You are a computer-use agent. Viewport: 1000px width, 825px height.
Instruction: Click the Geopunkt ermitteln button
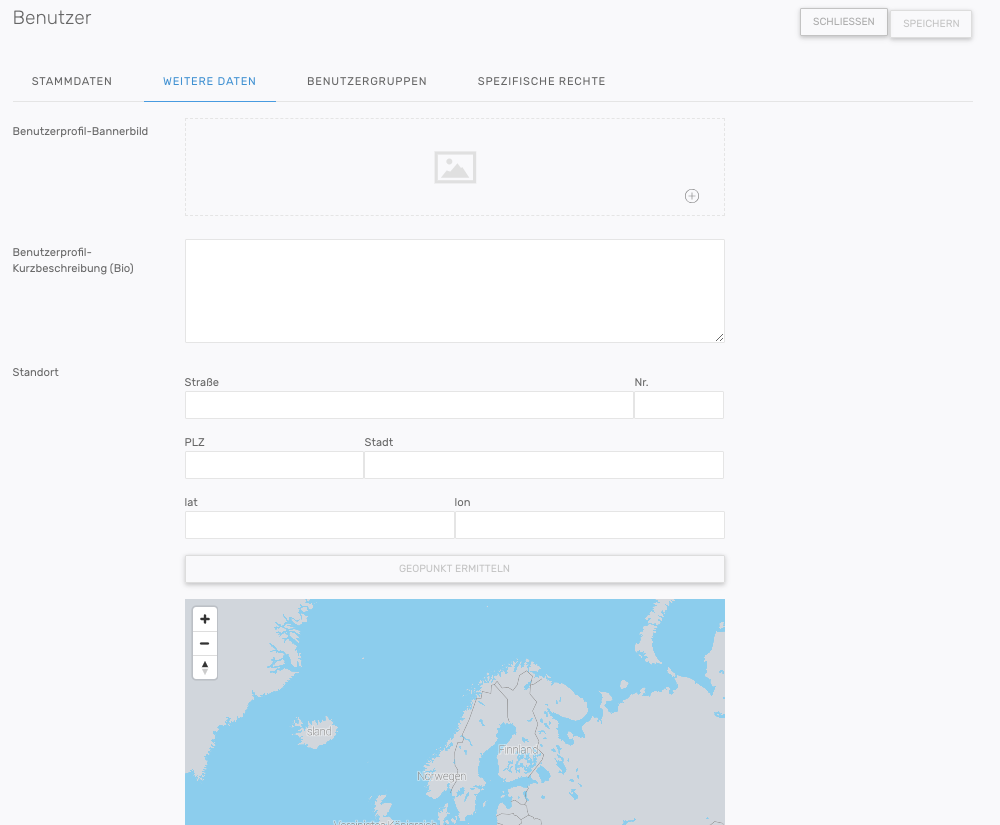click(454, 569)
